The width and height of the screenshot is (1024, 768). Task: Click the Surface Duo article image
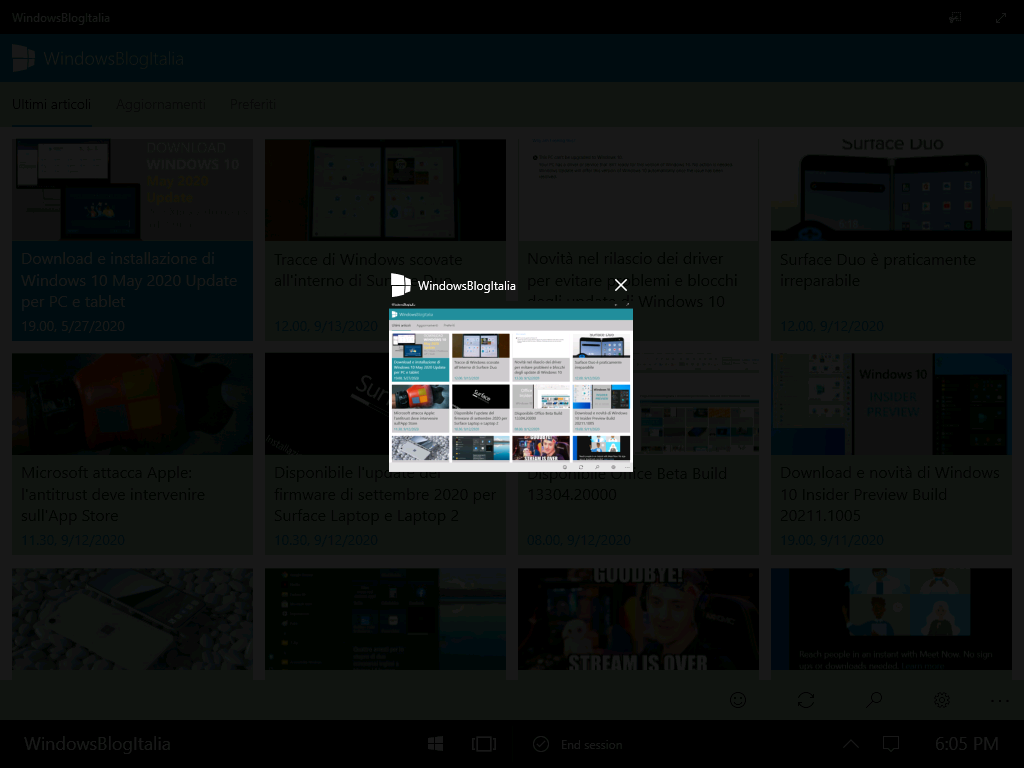pos(891,189)
